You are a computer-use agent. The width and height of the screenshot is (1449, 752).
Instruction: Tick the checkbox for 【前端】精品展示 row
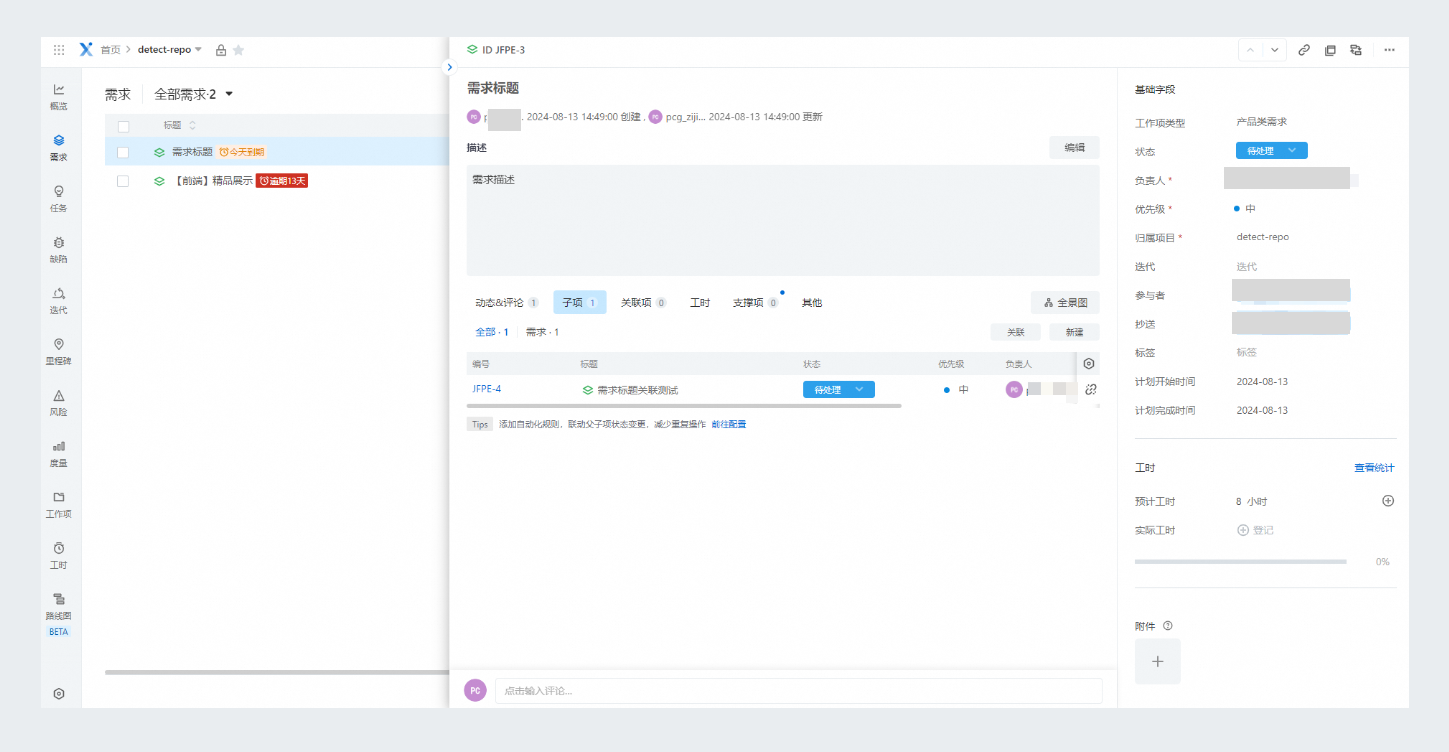tap(123, 181)
